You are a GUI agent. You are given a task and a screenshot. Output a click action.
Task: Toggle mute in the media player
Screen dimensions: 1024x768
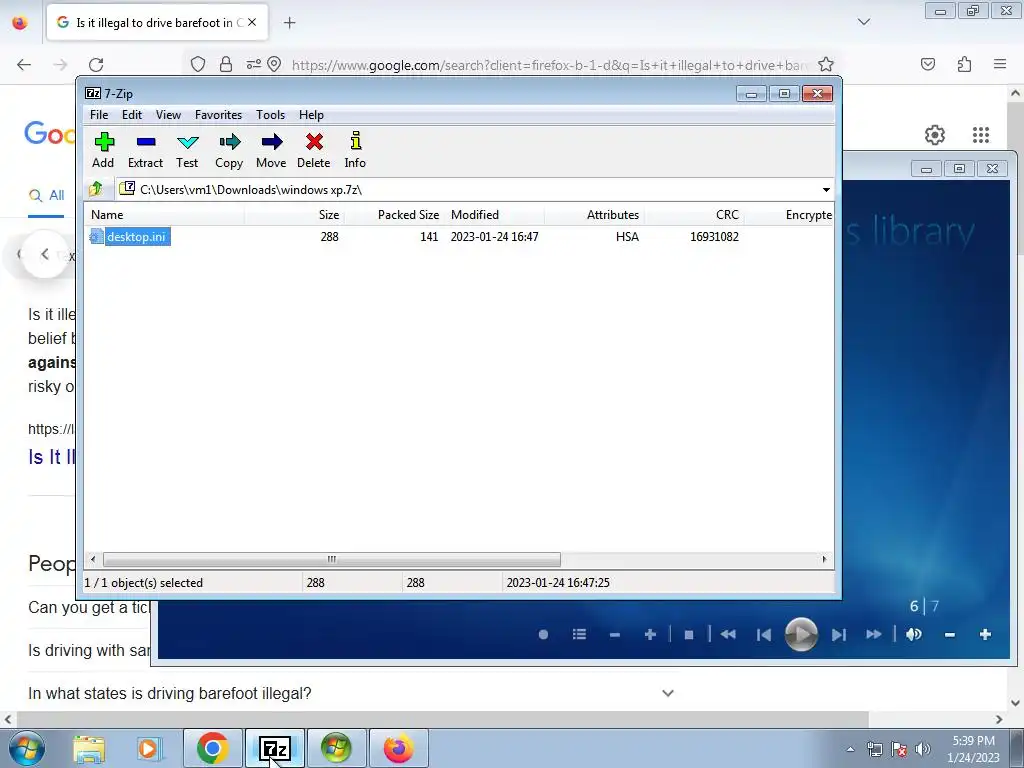(914, 634)
